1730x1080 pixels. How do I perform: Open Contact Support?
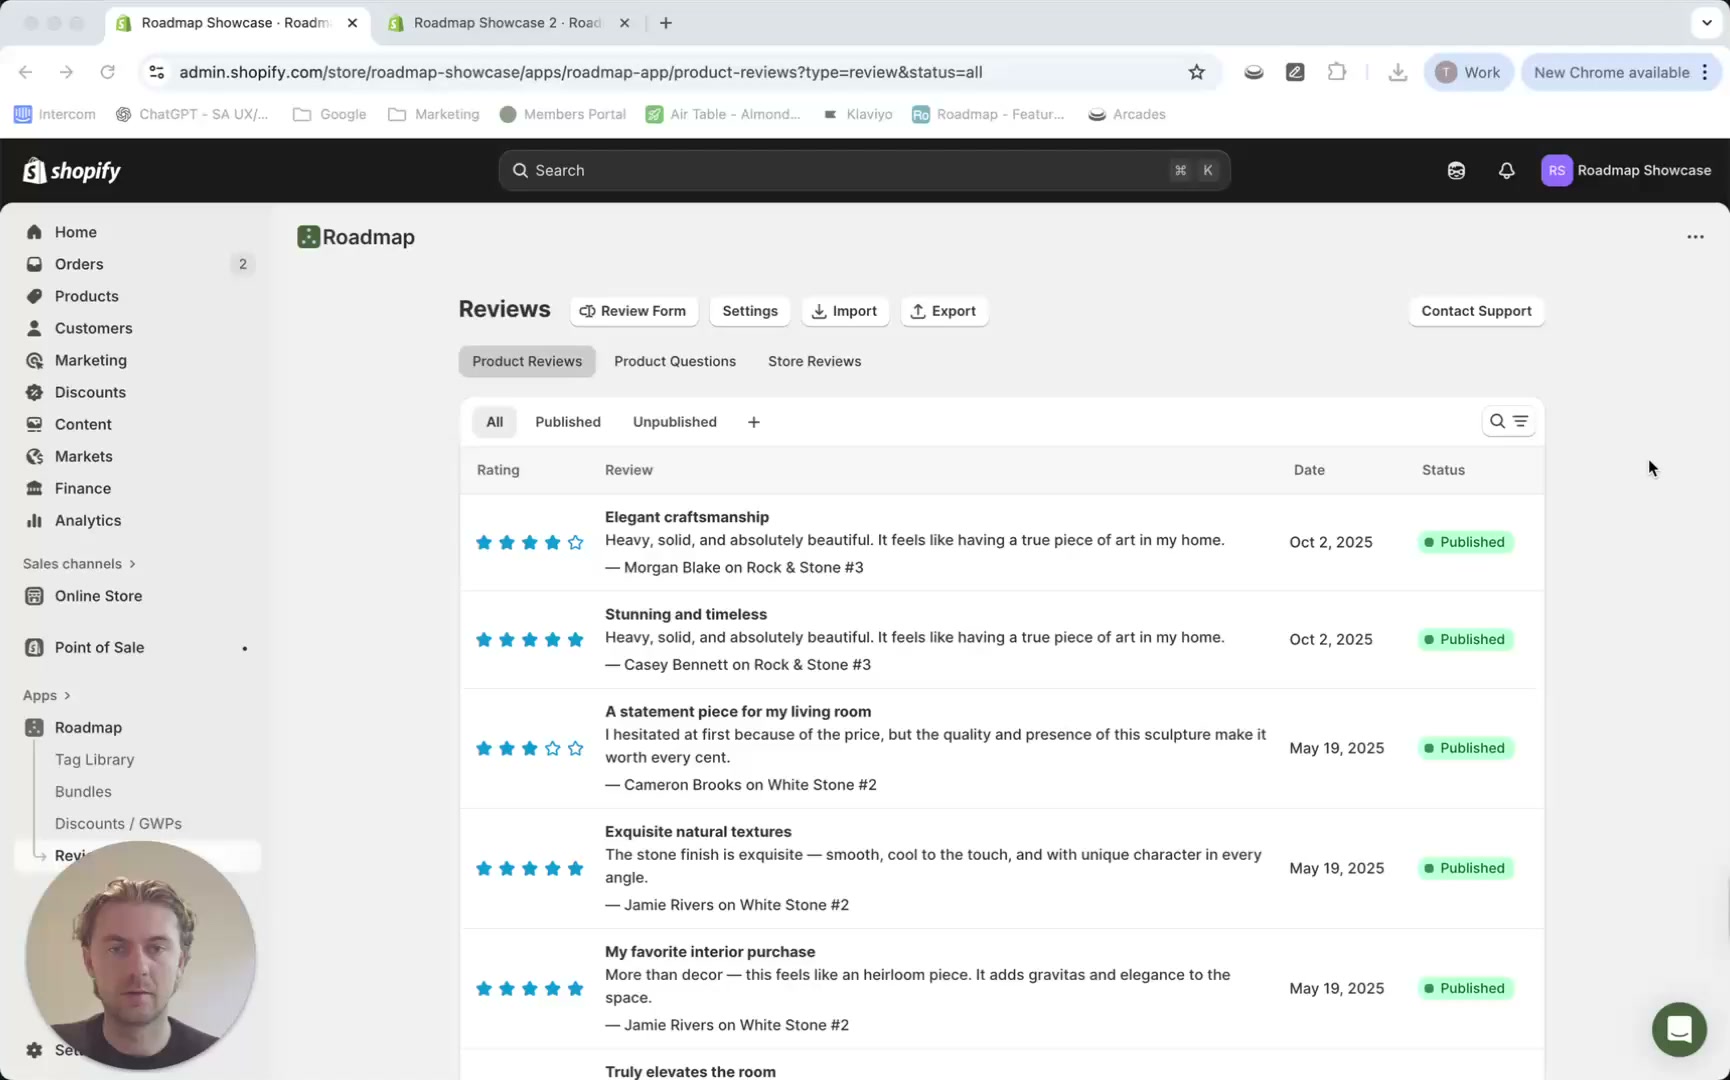(x=1476, y=311)
